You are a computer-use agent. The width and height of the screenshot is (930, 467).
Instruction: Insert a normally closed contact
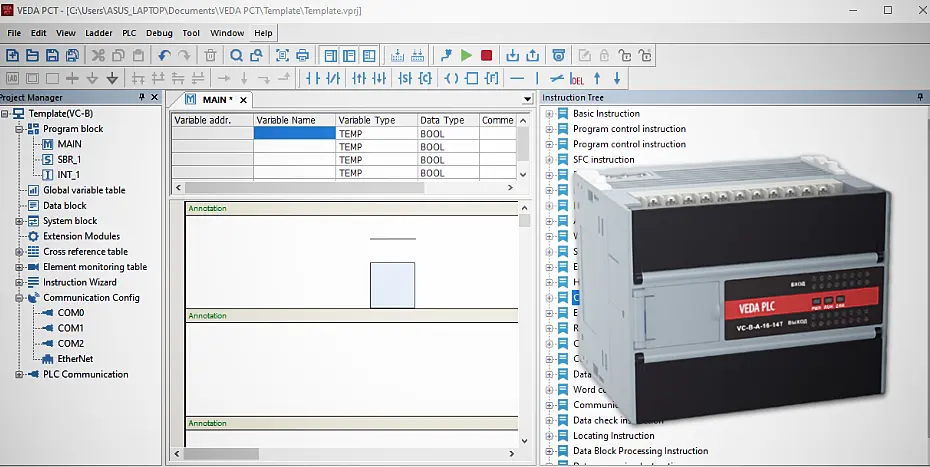333,78
